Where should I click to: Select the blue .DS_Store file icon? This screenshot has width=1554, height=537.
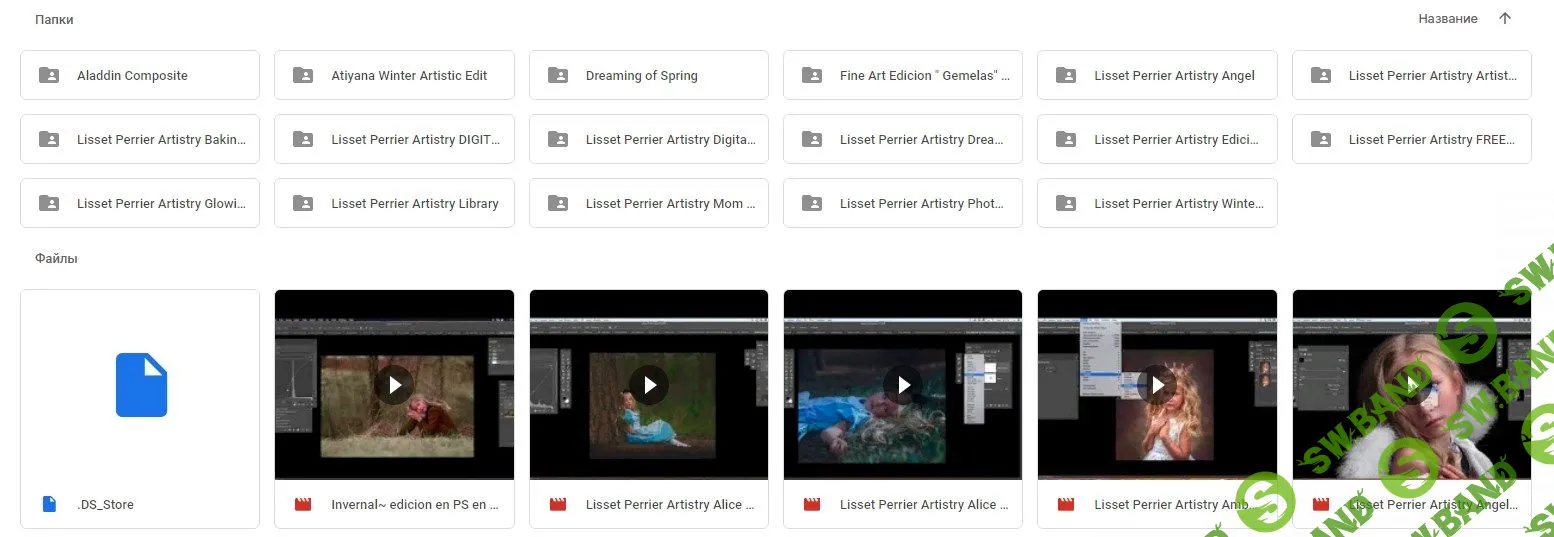pos(141,384)
